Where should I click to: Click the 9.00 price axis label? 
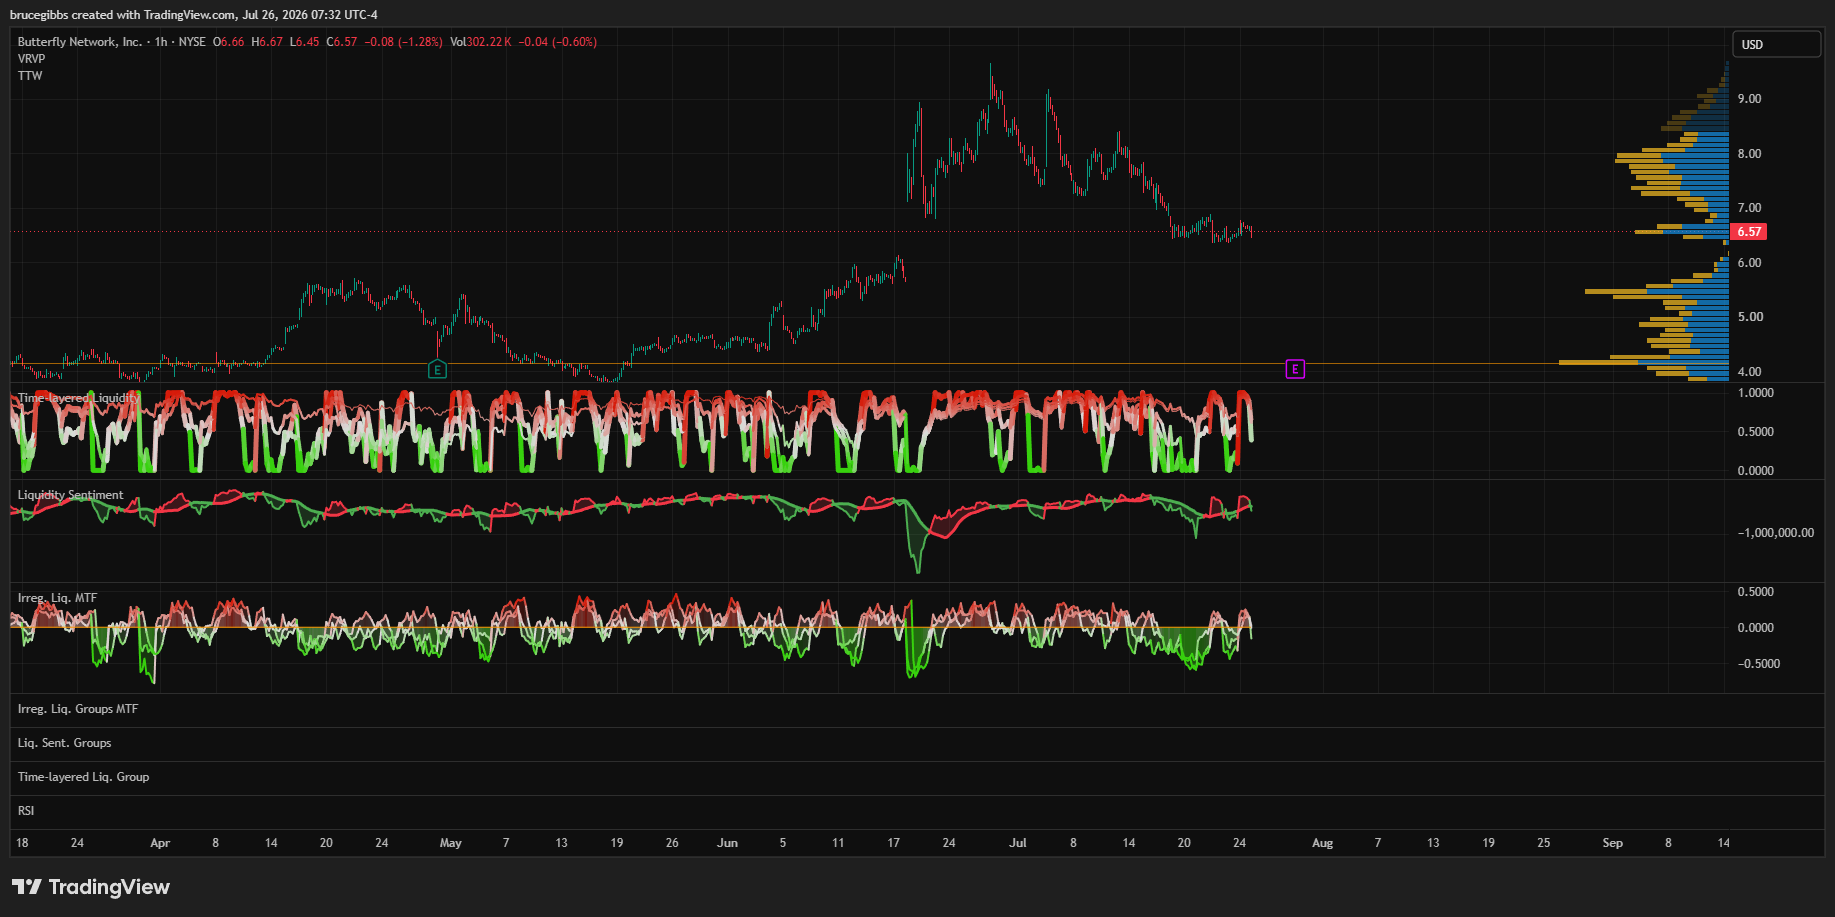coord(1750,99)
